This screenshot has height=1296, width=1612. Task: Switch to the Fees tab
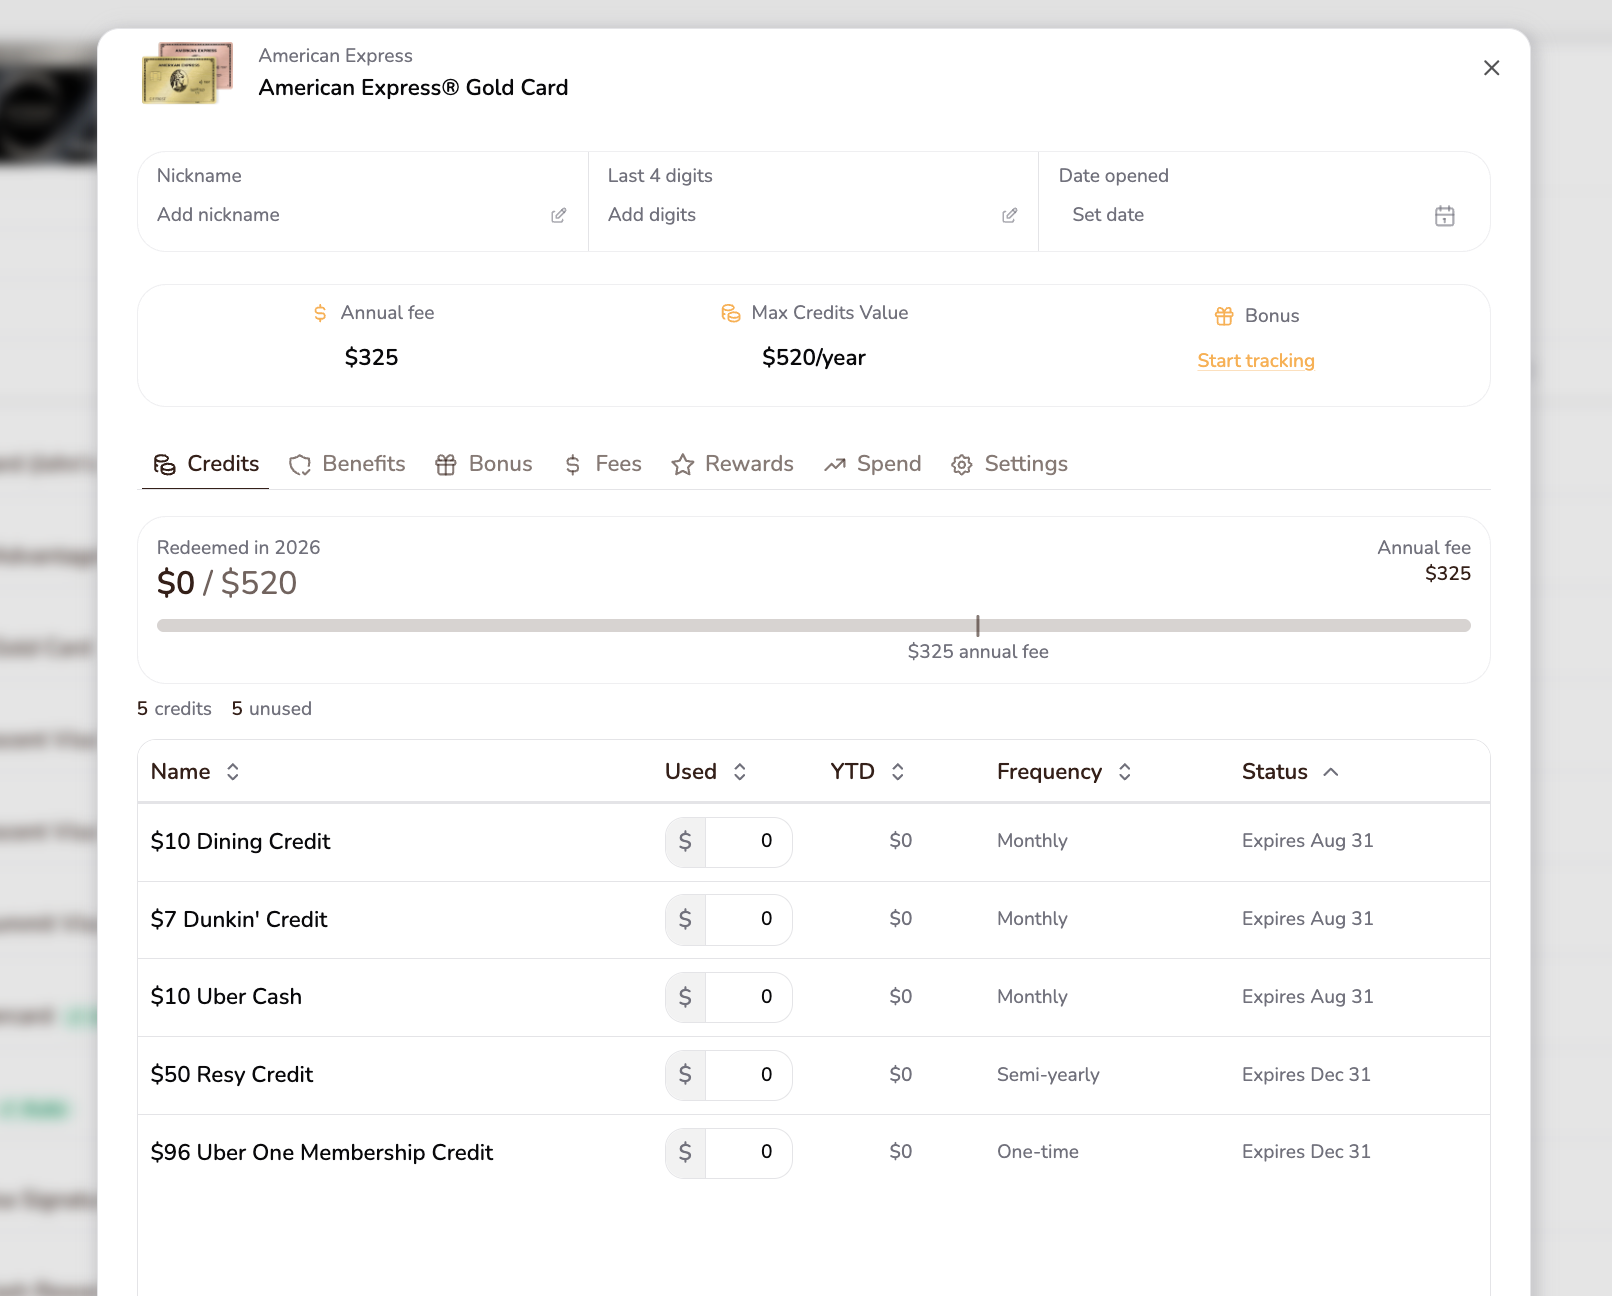[x=603, y=464]
